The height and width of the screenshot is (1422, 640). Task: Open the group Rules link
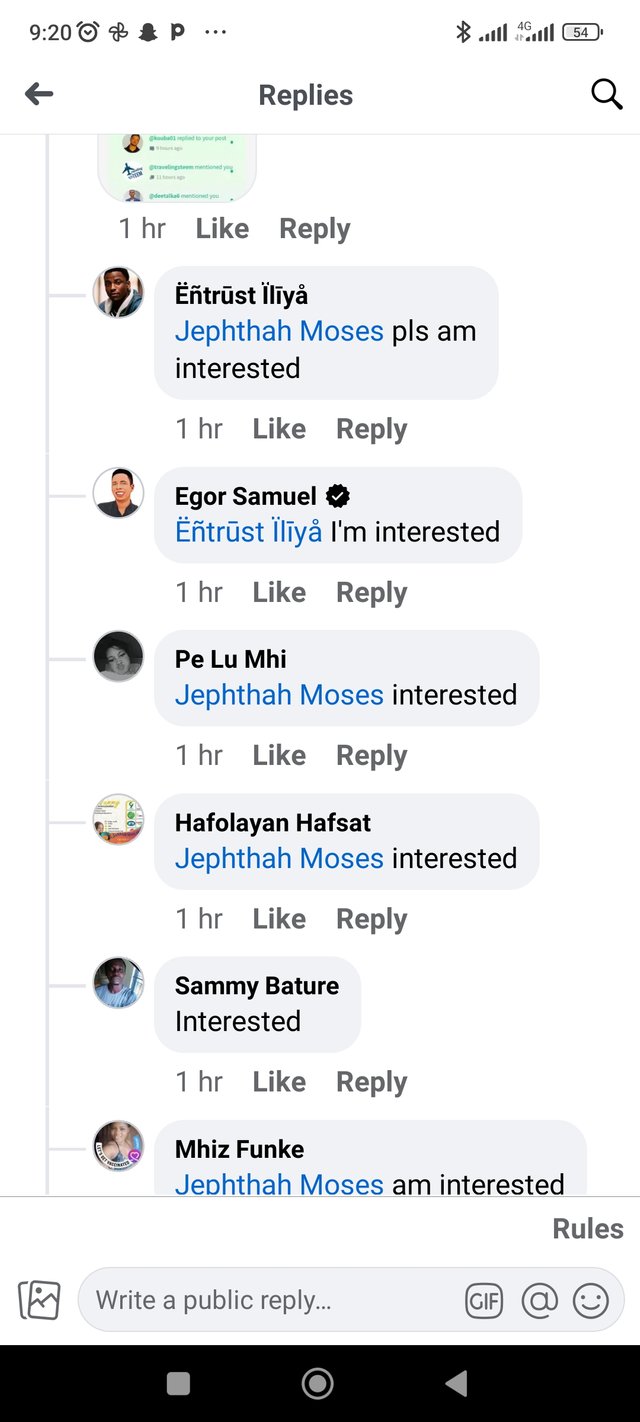coord(587,1229)
